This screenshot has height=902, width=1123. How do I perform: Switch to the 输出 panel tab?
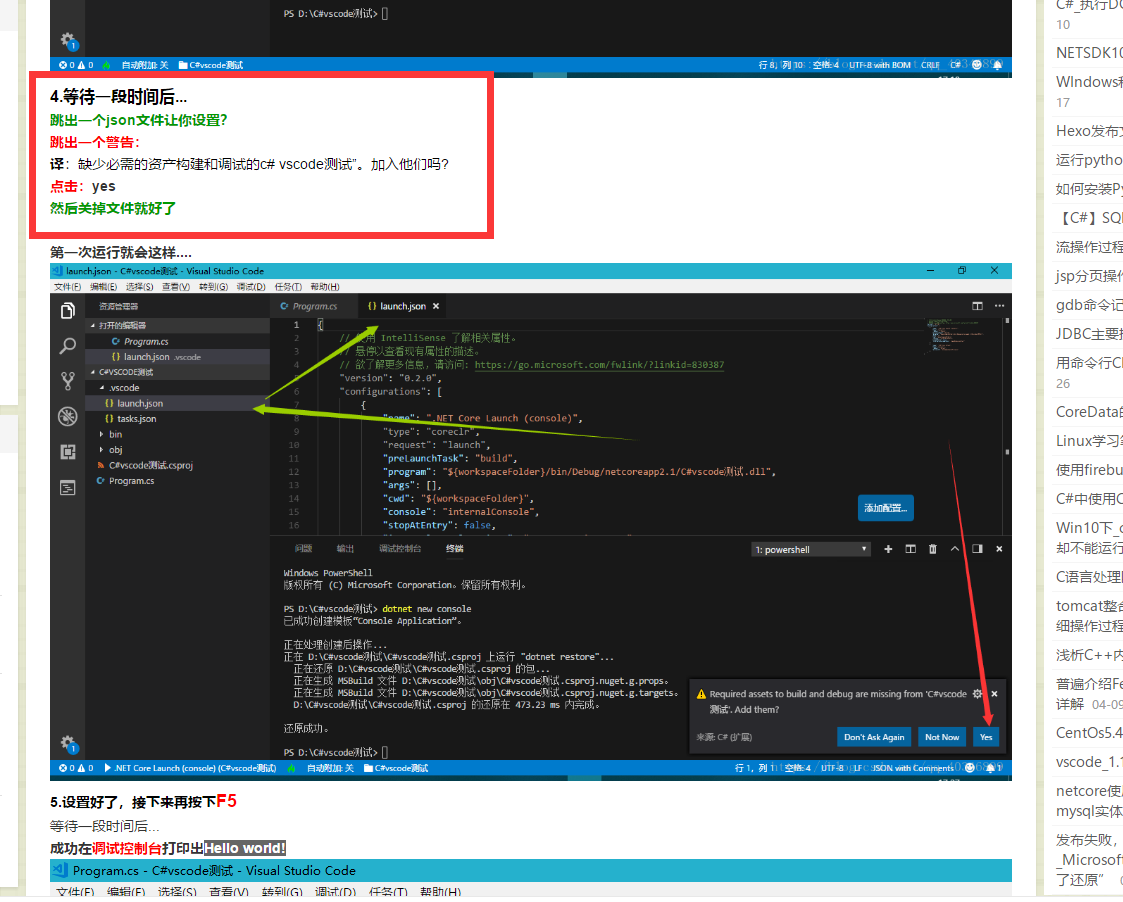tap(345, 549)
